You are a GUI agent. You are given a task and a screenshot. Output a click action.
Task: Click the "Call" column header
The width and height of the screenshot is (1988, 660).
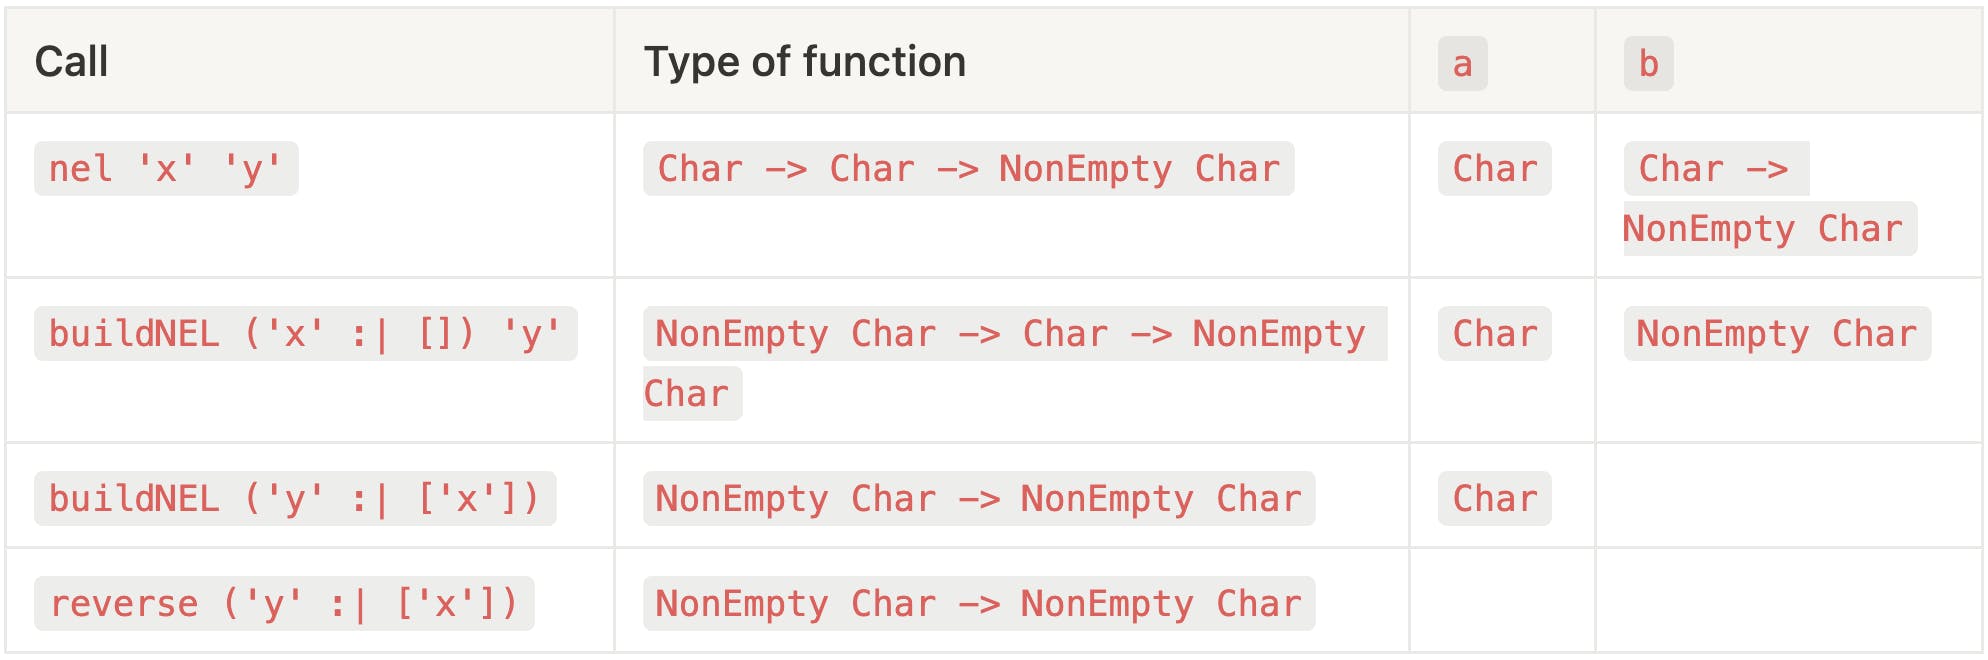(72, 62)
